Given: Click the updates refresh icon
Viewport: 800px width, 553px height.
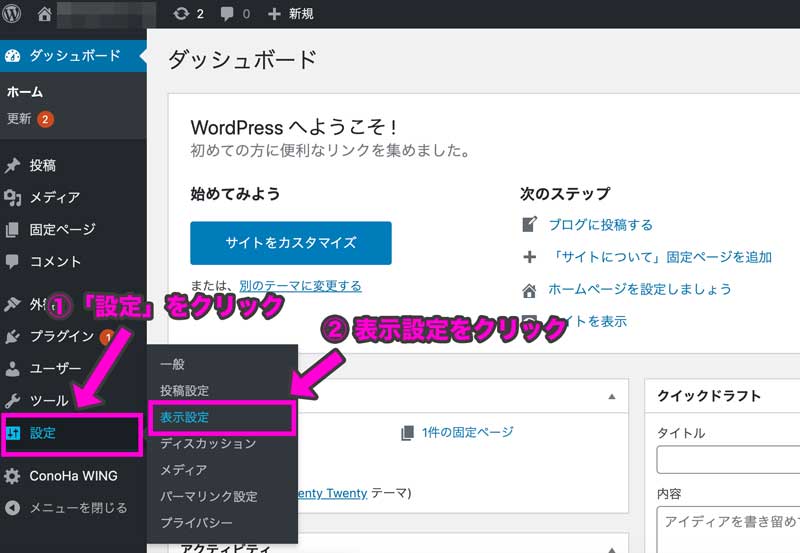Looking at the screenshot, I should click(x=180, y=14).
